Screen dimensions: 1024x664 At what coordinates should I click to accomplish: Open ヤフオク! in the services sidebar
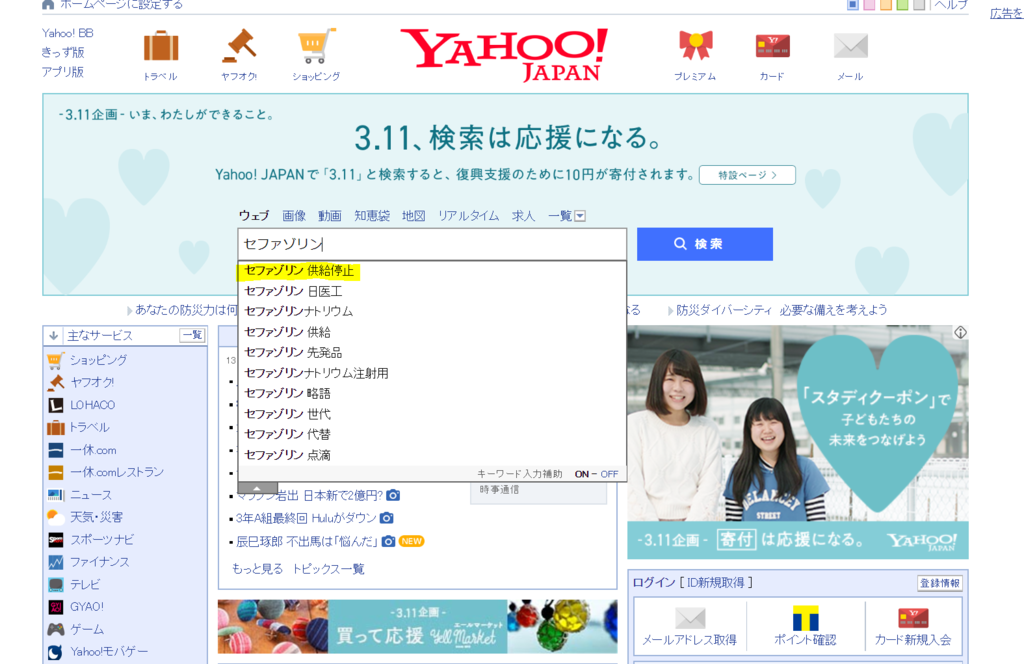click(92, 382)
